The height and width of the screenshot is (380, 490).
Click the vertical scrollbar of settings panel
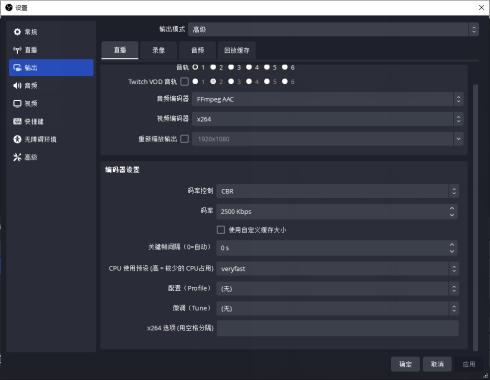click(476, 217)
